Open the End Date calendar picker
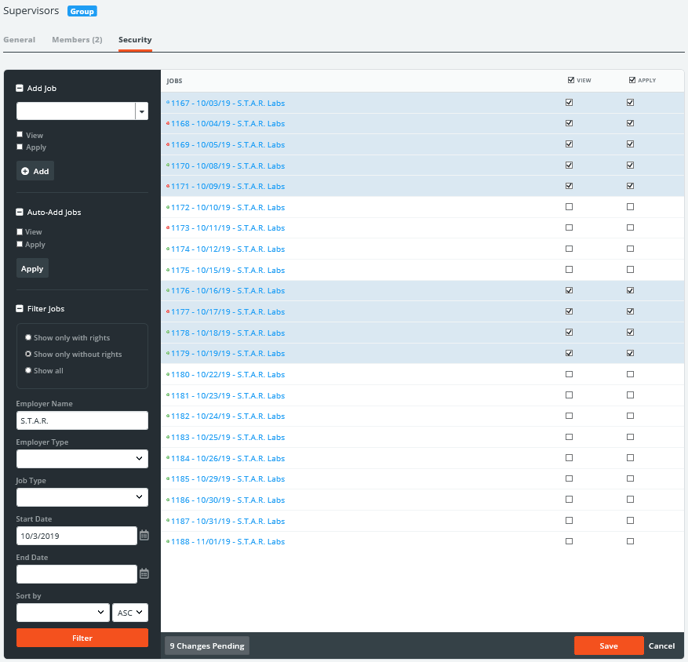 point(144,574)
